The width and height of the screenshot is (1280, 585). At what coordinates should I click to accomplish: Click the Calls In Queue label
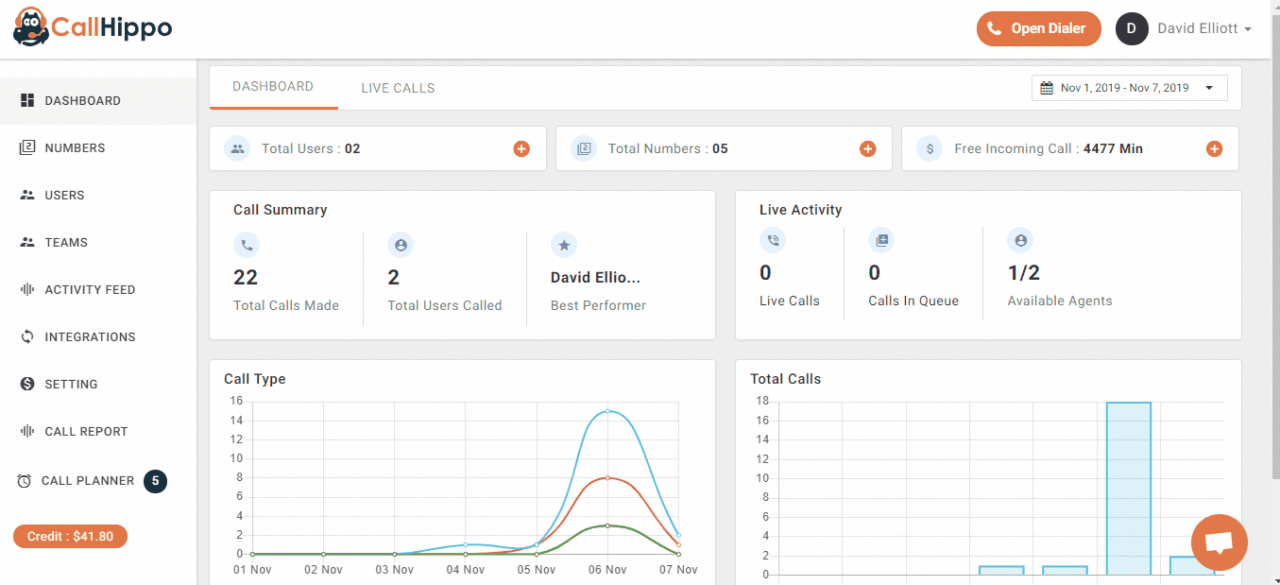click(x=913, y=301)
